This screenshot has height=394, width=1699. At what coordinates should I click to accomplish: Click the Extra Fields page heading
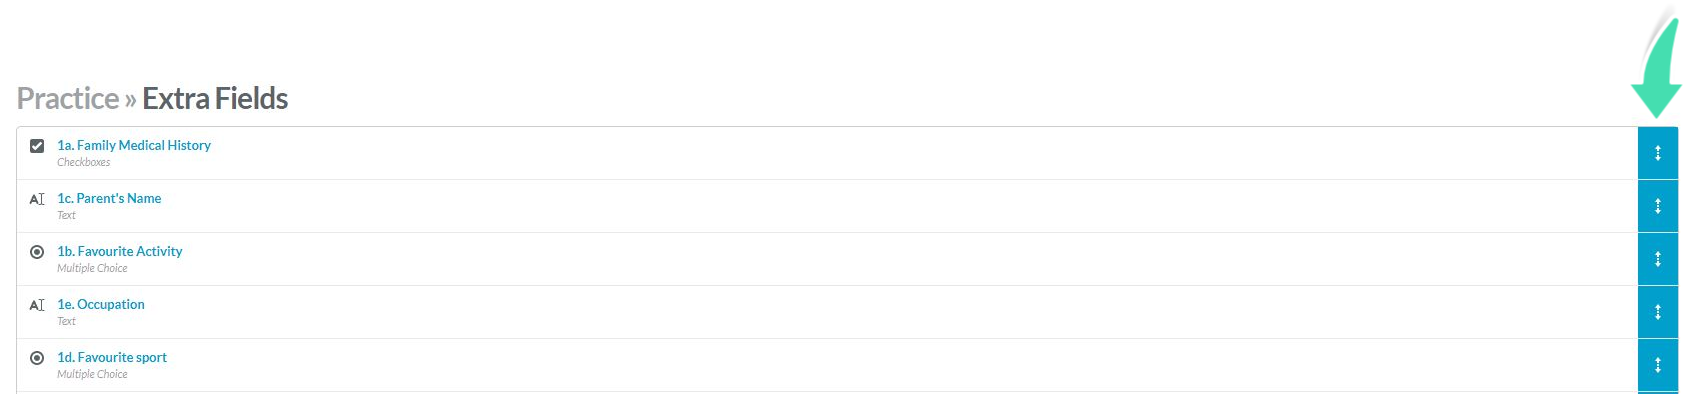point(215,98)
